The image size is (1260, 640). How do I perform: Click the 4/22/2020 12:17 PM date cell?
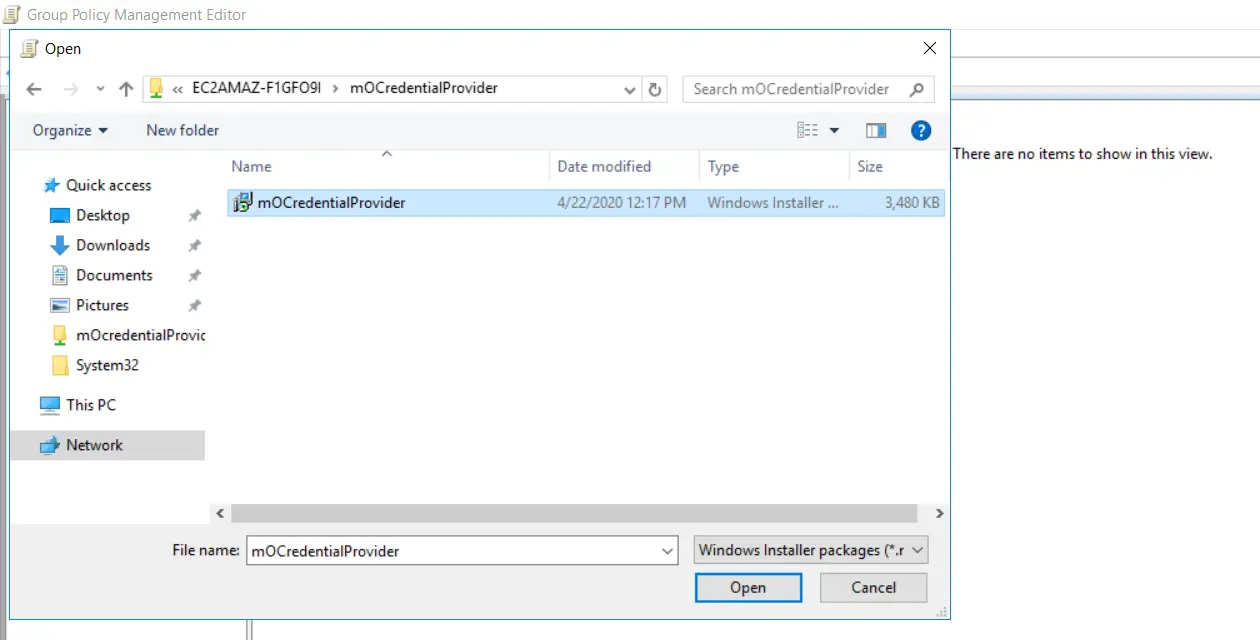point(621,202)
